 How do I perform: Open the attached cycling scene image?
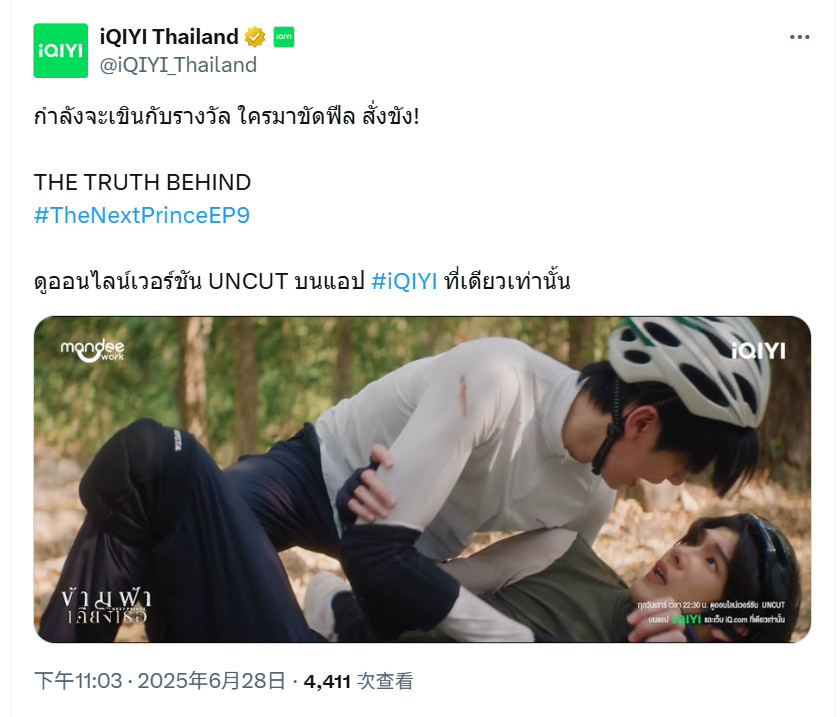coord(422,479)
